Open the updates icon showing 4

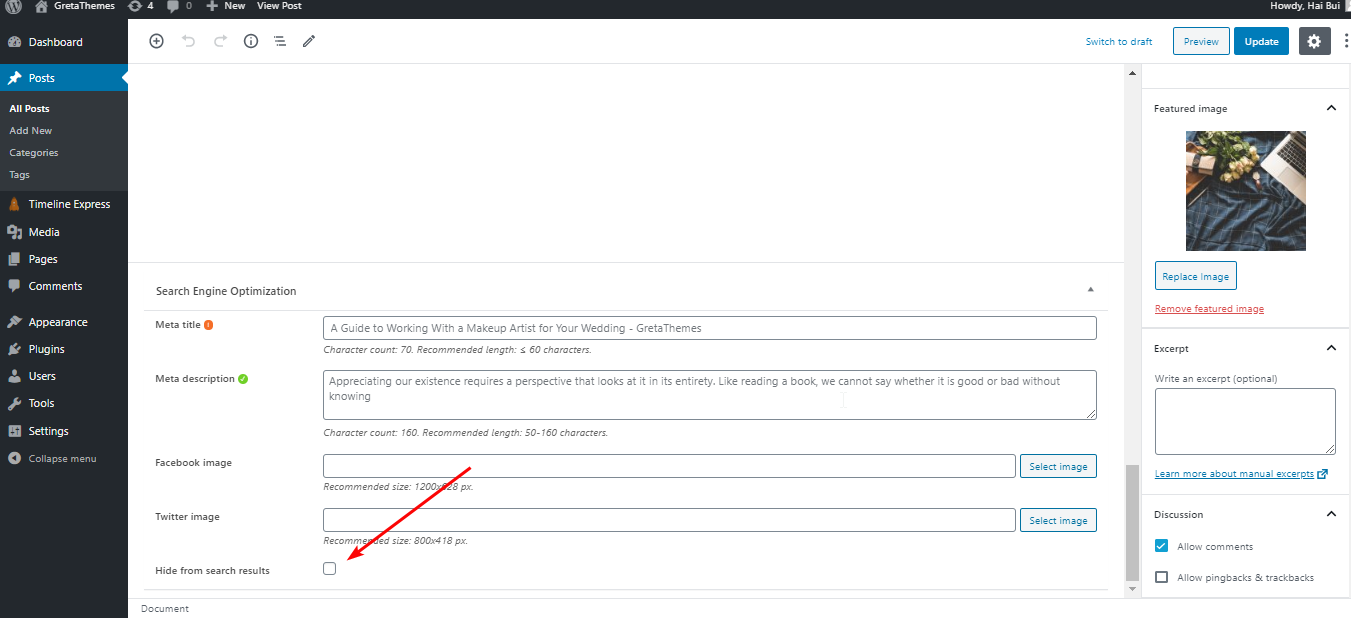tap(141, 6)
